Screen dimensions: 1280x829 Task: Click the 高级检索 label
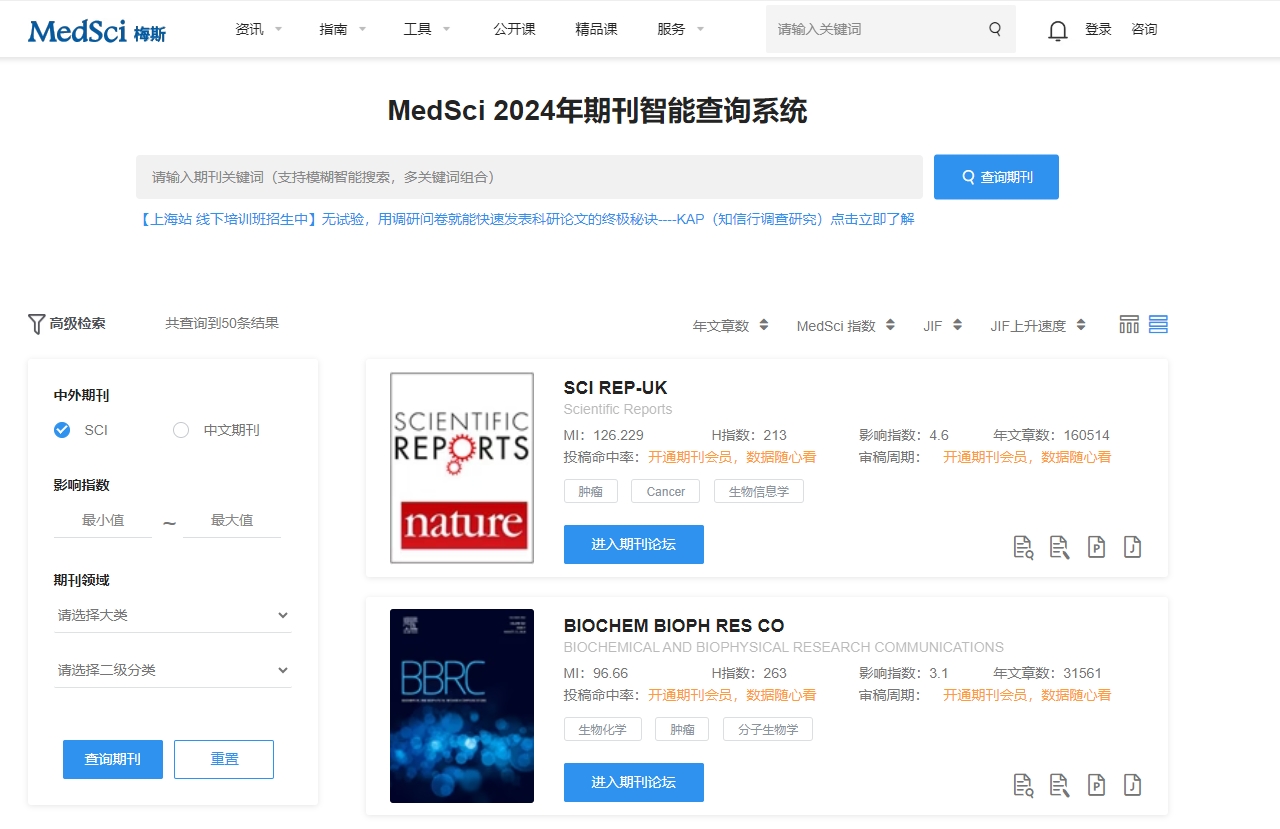[77, 323]
